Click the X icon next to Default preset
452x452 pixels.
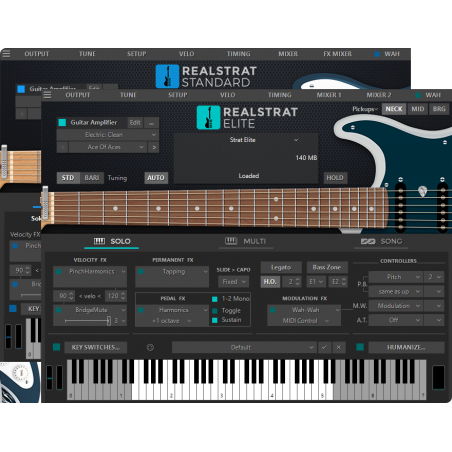click(x=339, y=347)
